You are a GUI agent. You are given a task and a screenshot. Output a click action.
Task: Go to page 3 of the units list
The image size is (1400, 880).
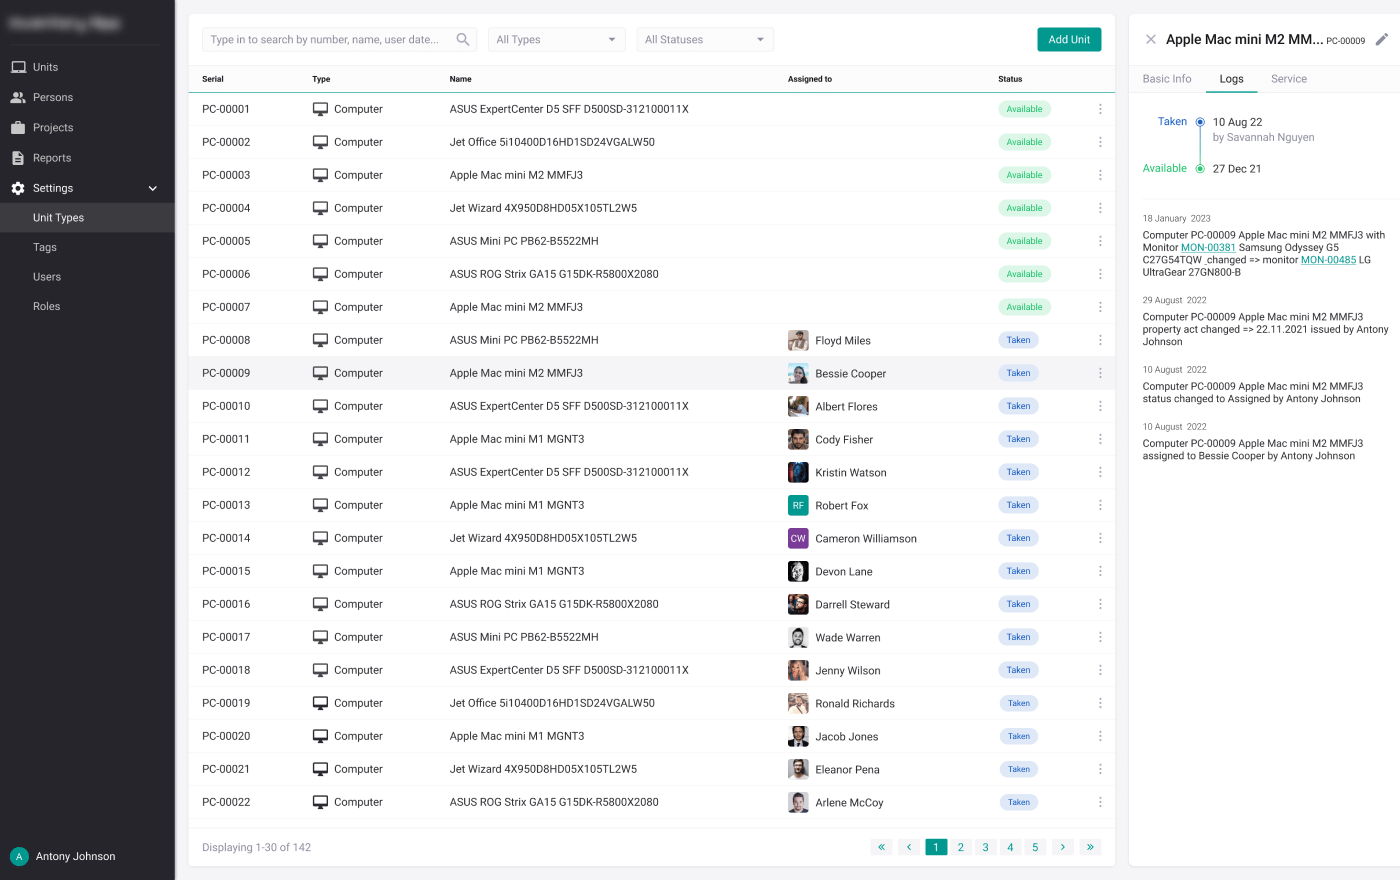[x=985, y=847]
